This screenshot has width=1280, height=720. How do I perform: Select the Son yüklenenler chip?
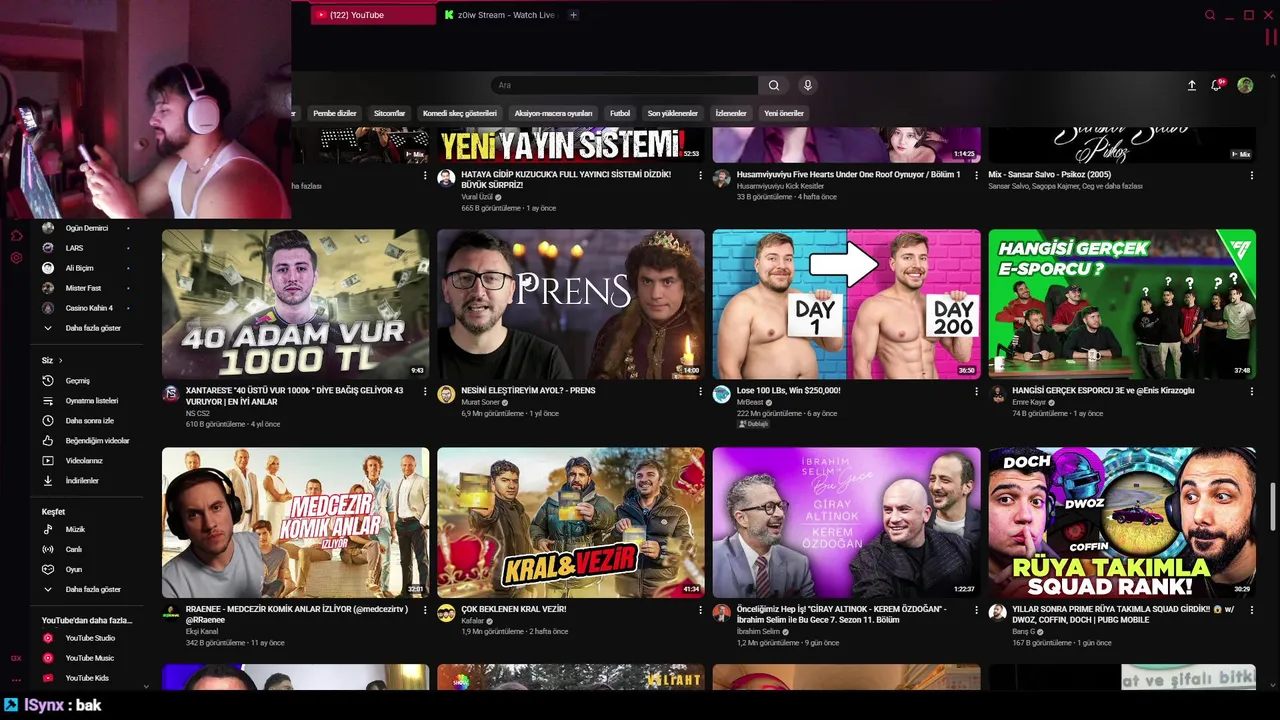(x=673, y=114)
